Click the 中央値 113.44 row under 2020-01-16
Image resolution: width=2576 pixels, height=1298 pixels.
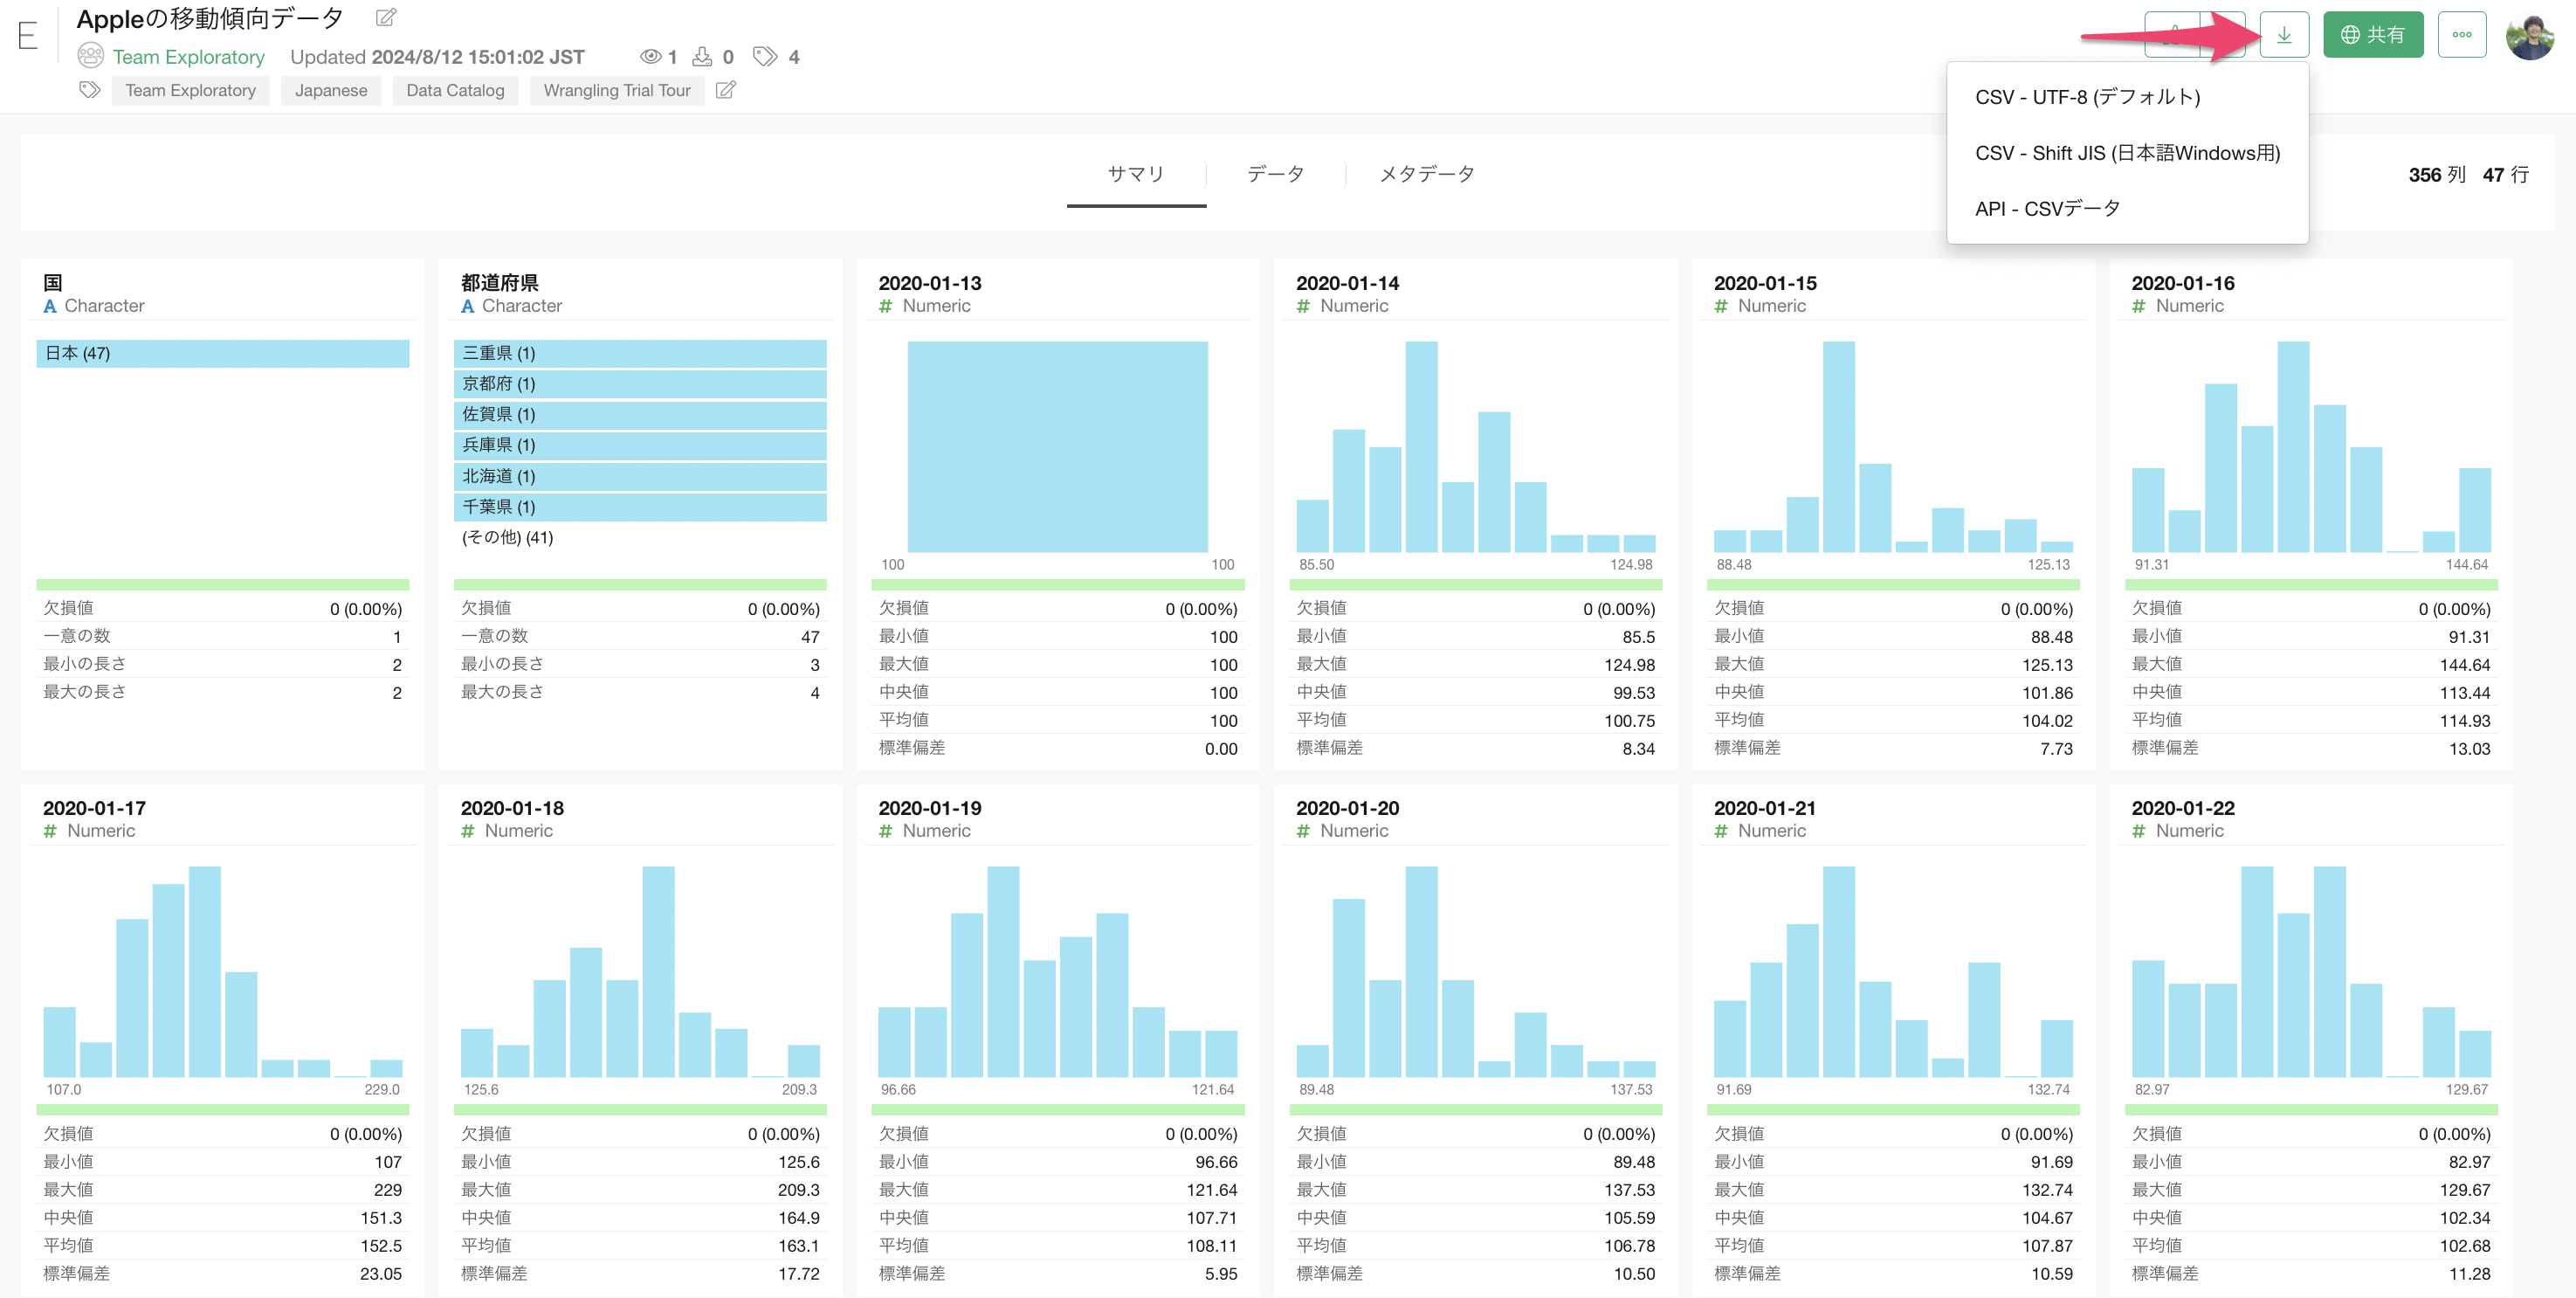pos(2311,692)
